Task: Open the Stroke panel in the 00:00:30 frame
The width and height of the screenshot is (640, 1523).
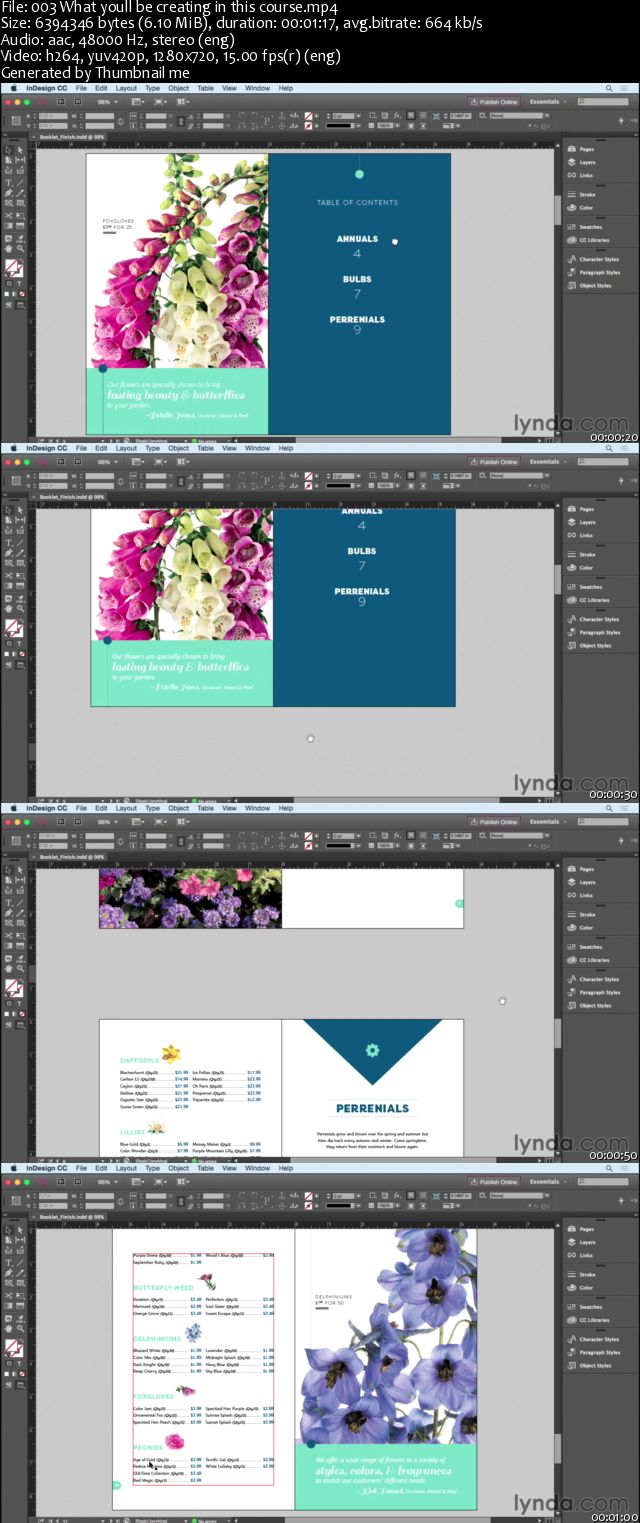Action: (x=585, y=554)
